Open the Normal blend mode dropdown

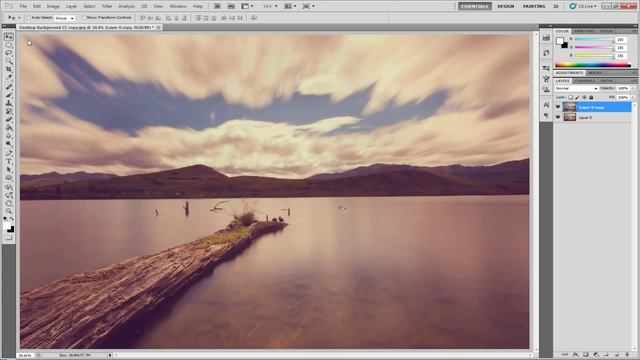(576, 89)
